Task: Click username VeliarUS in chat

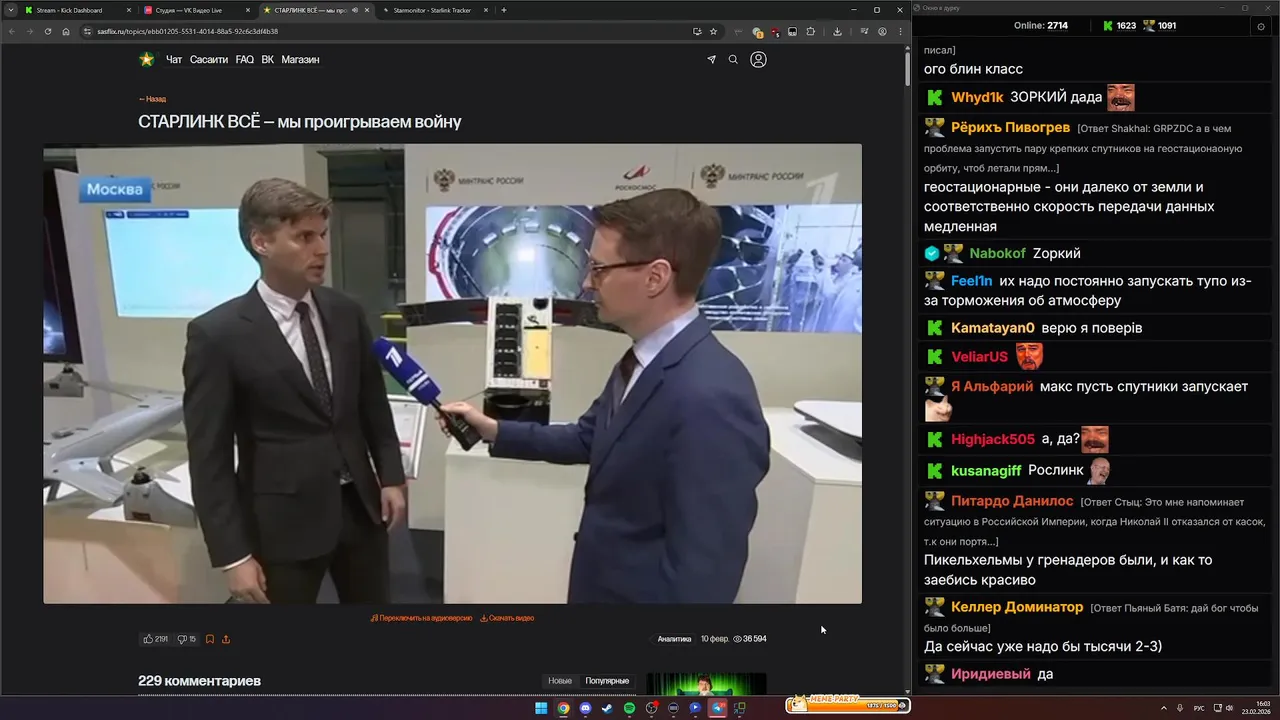Action: pos(979,357)
